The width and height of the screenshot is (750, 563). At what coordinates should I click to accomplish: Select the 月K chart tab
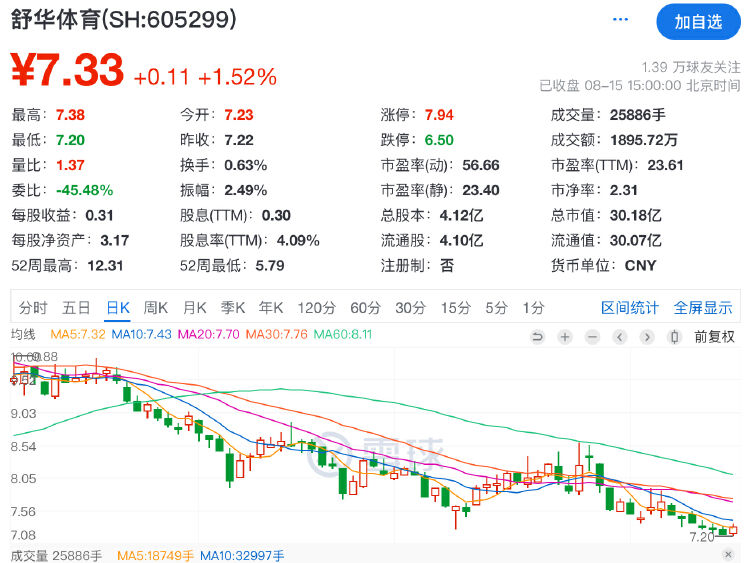pos(195,308)
